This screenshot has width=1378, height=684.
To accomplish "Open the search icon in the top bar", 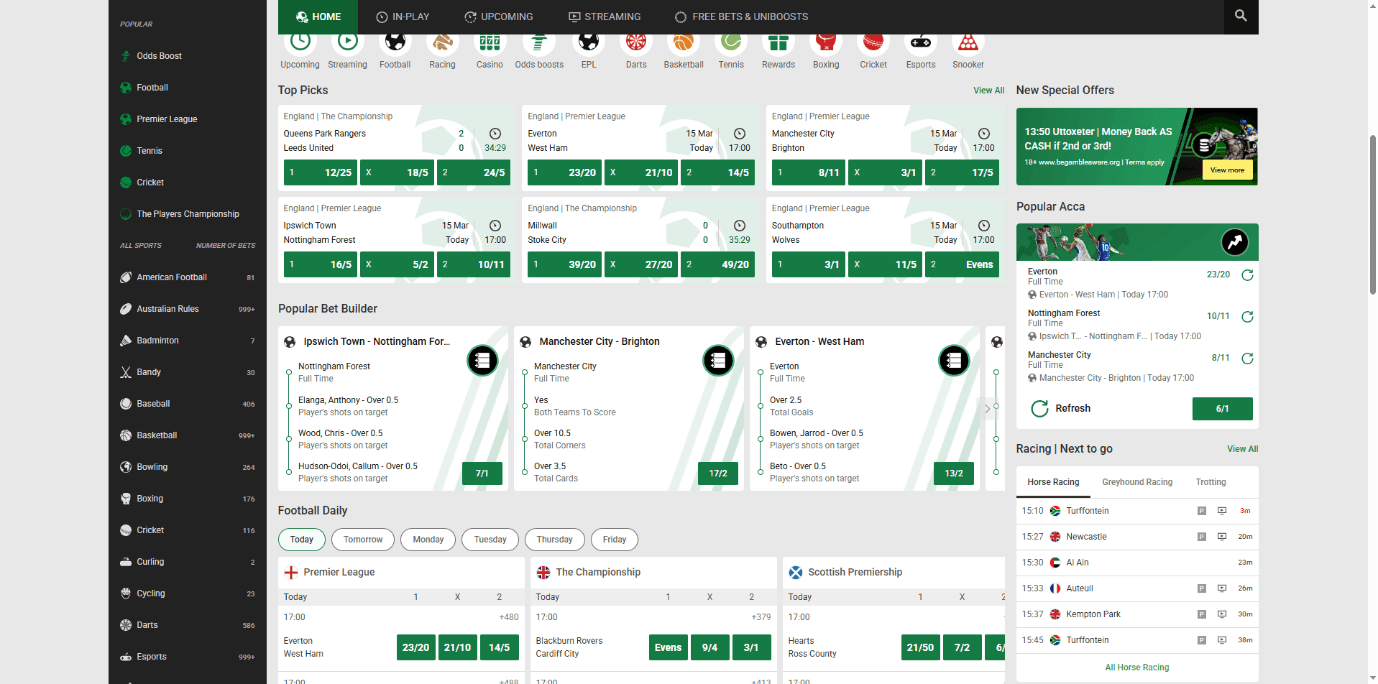I will pos(1240,17).
